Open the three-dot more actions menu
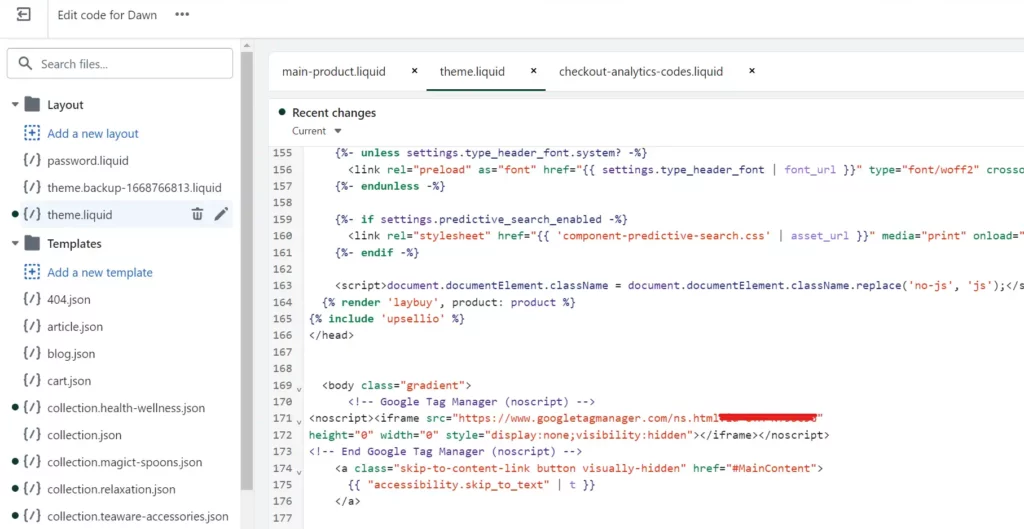Screen dimensions: 1024x529 182,14
